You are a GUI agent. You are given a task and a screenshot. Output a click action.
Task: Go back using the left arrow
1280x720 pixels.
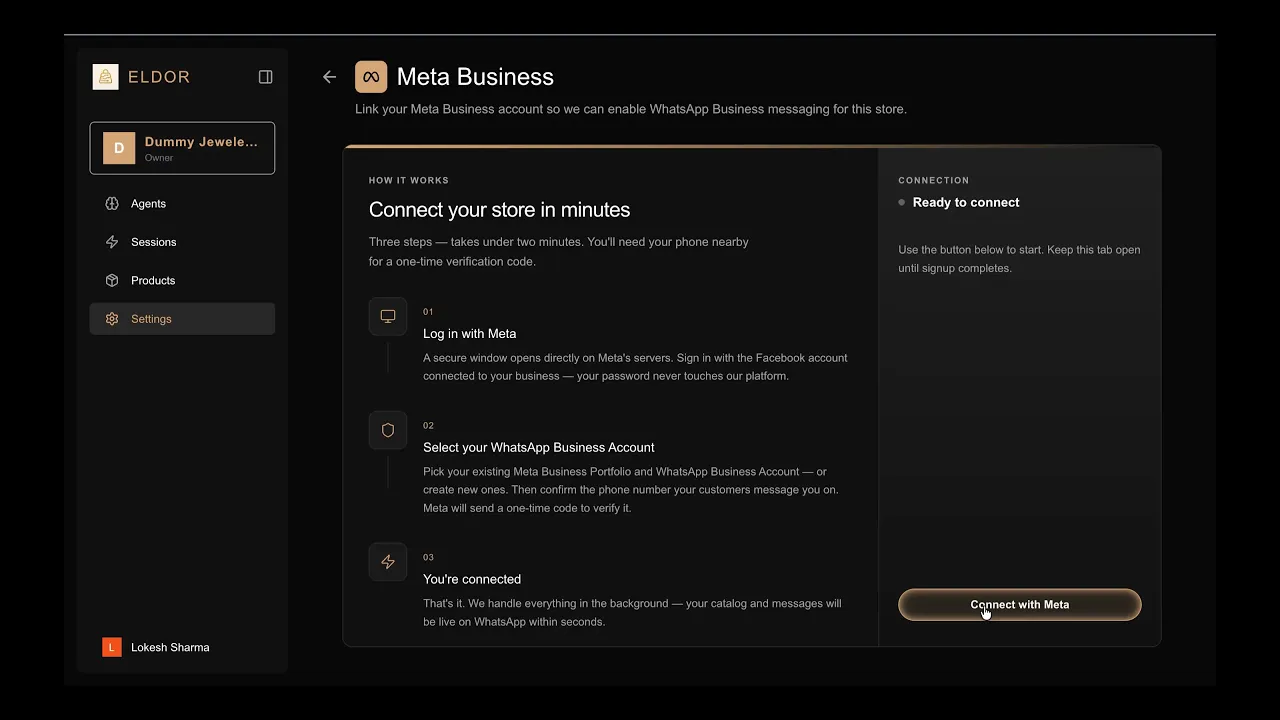click(329, 77)
